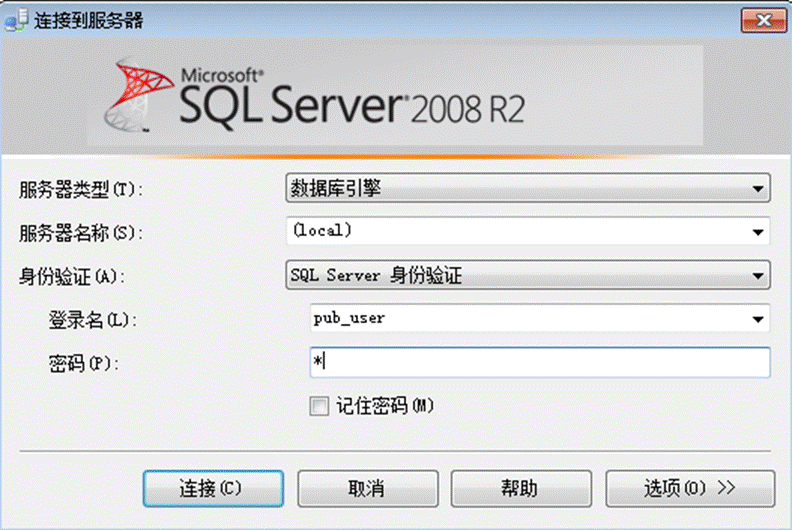Enable the 记住密码(M) checkbox
Screen dimensions: 792x530
tap(319, 406)
